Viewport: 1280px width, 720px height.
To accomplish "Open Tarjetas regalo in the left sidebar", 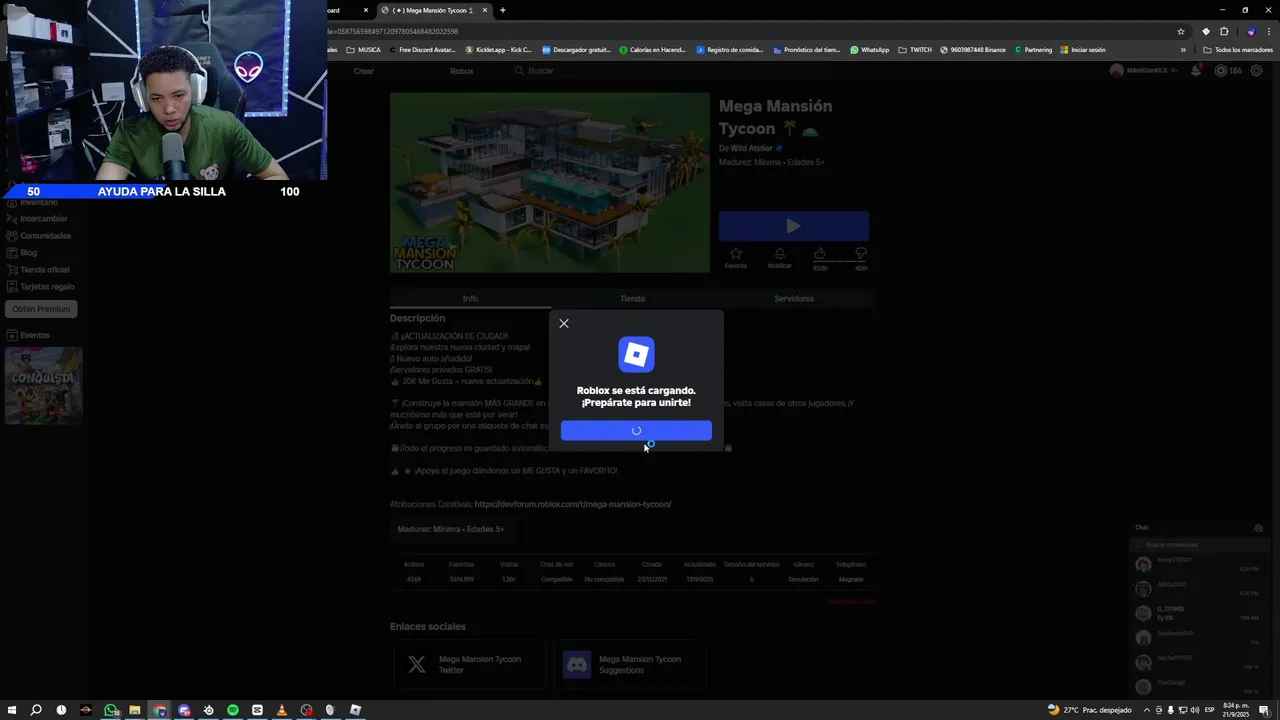I will pos(40,286).
